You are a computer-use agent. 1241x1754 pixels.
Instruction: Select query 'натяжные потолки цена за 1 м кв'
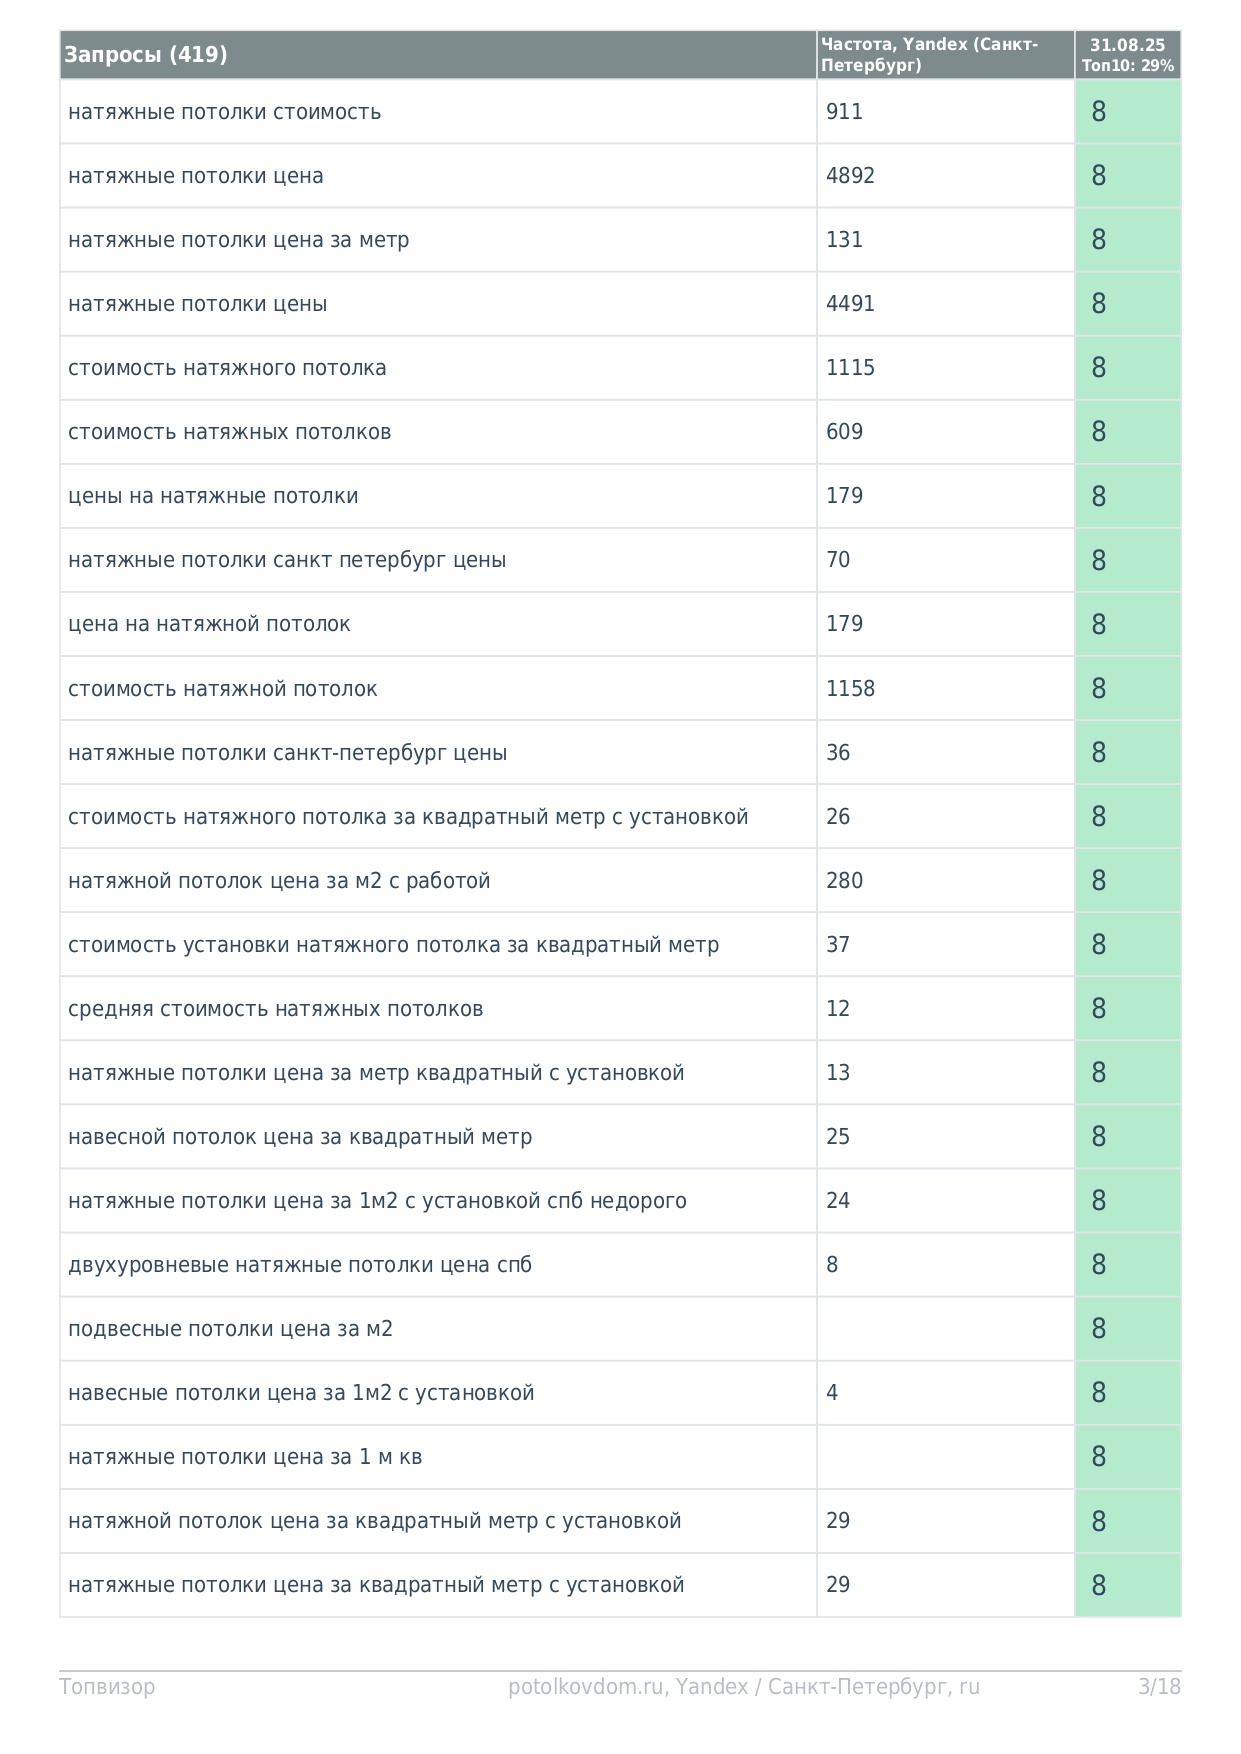[x=245, y=1457]
